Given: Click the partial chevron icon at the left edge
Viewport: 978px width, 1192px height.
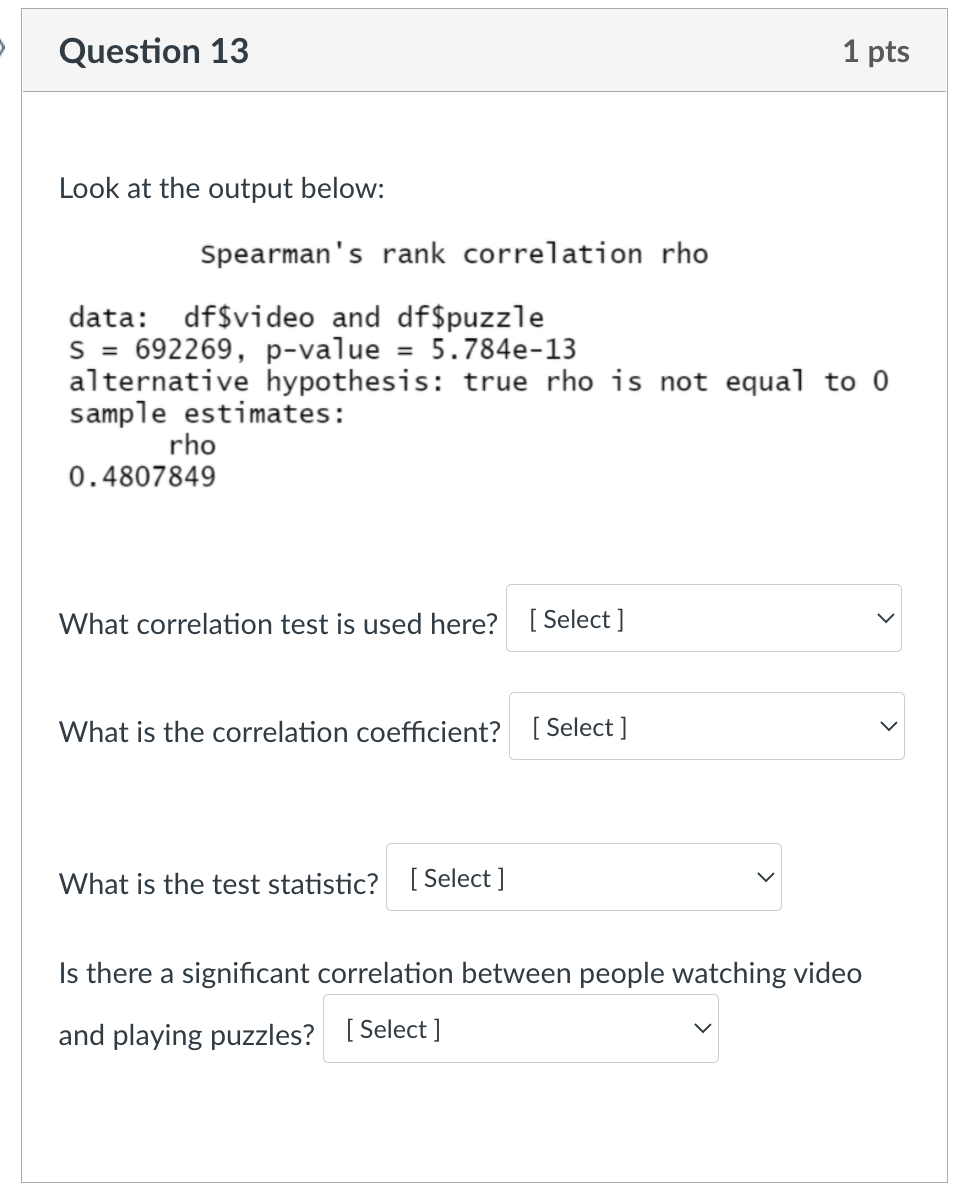Looking at the screenshot, I should pyautogui.click(x=4, y=46).
